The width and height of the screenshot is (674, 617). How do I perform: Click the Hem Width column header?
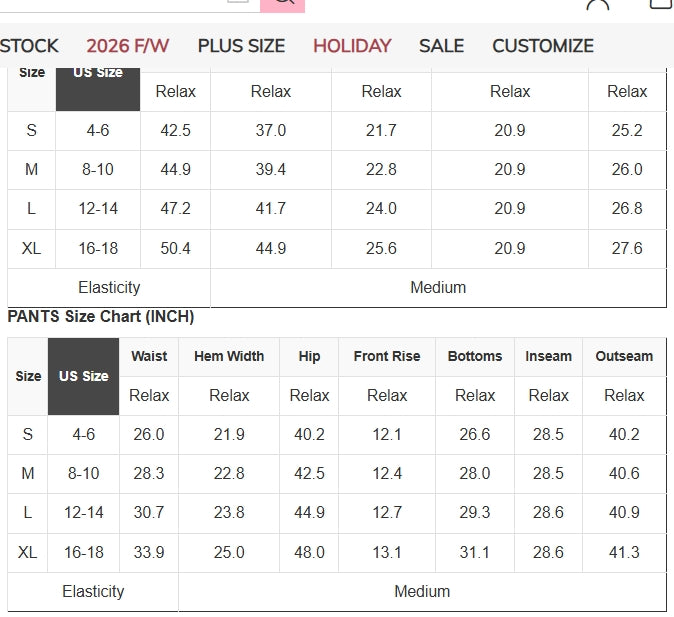pyautogui.click(x=229, y=356)
